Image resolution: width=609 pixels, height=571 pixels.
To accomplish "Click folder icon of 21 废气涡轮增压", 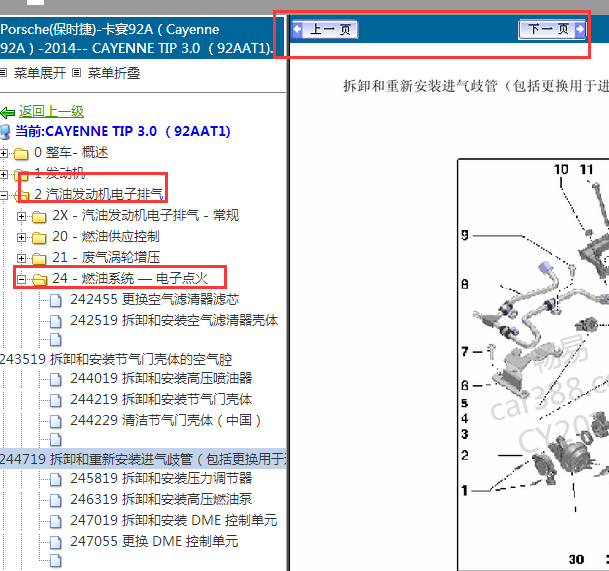I will click(39, 258).
